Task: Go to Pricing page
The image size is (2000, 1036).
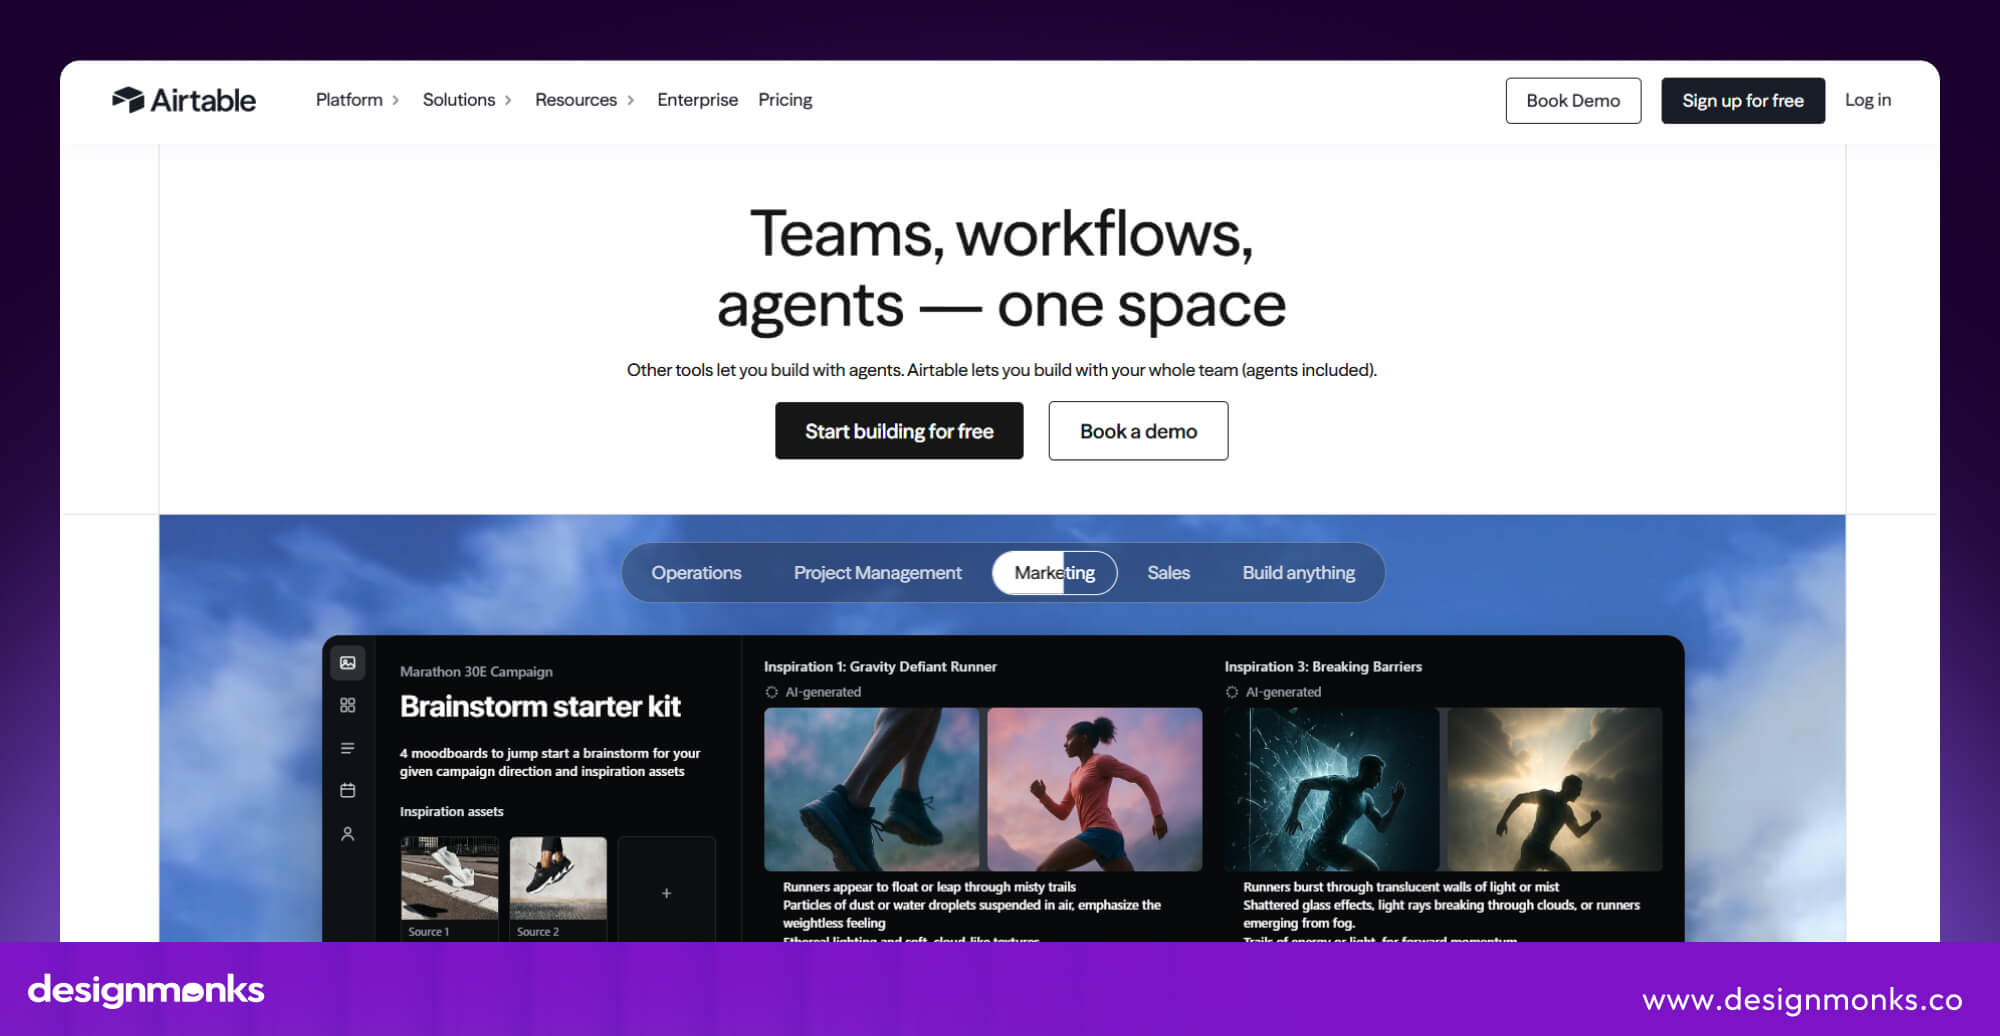Action: (x=785, y=100)
